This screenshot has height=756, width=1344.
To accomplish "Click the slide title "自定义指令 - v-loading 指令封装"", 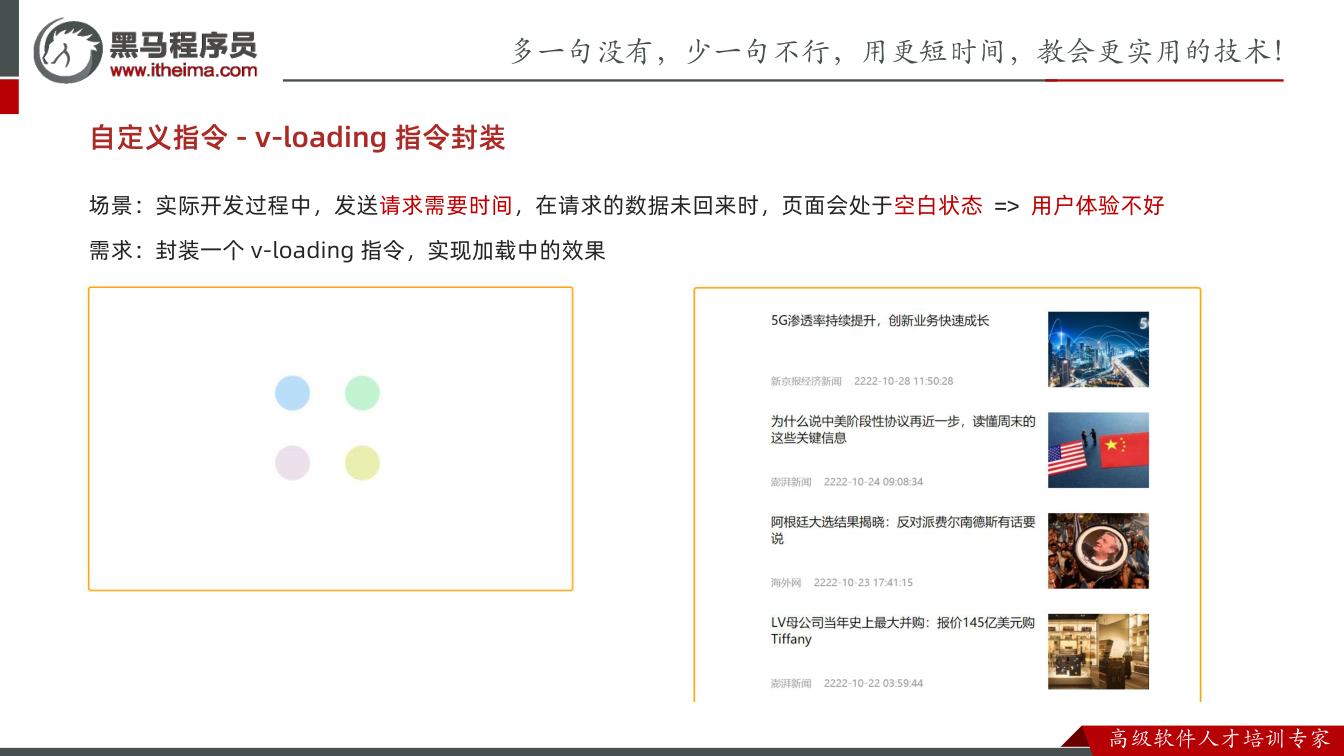I will tap(298, 138).
